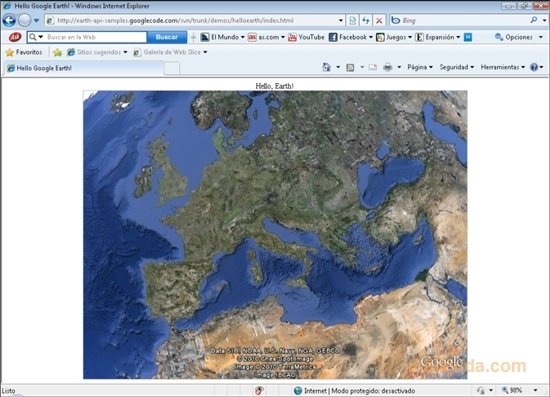550x397 pixels.
Task: Open the Favoritos button
Action: [x=24, y=52]
